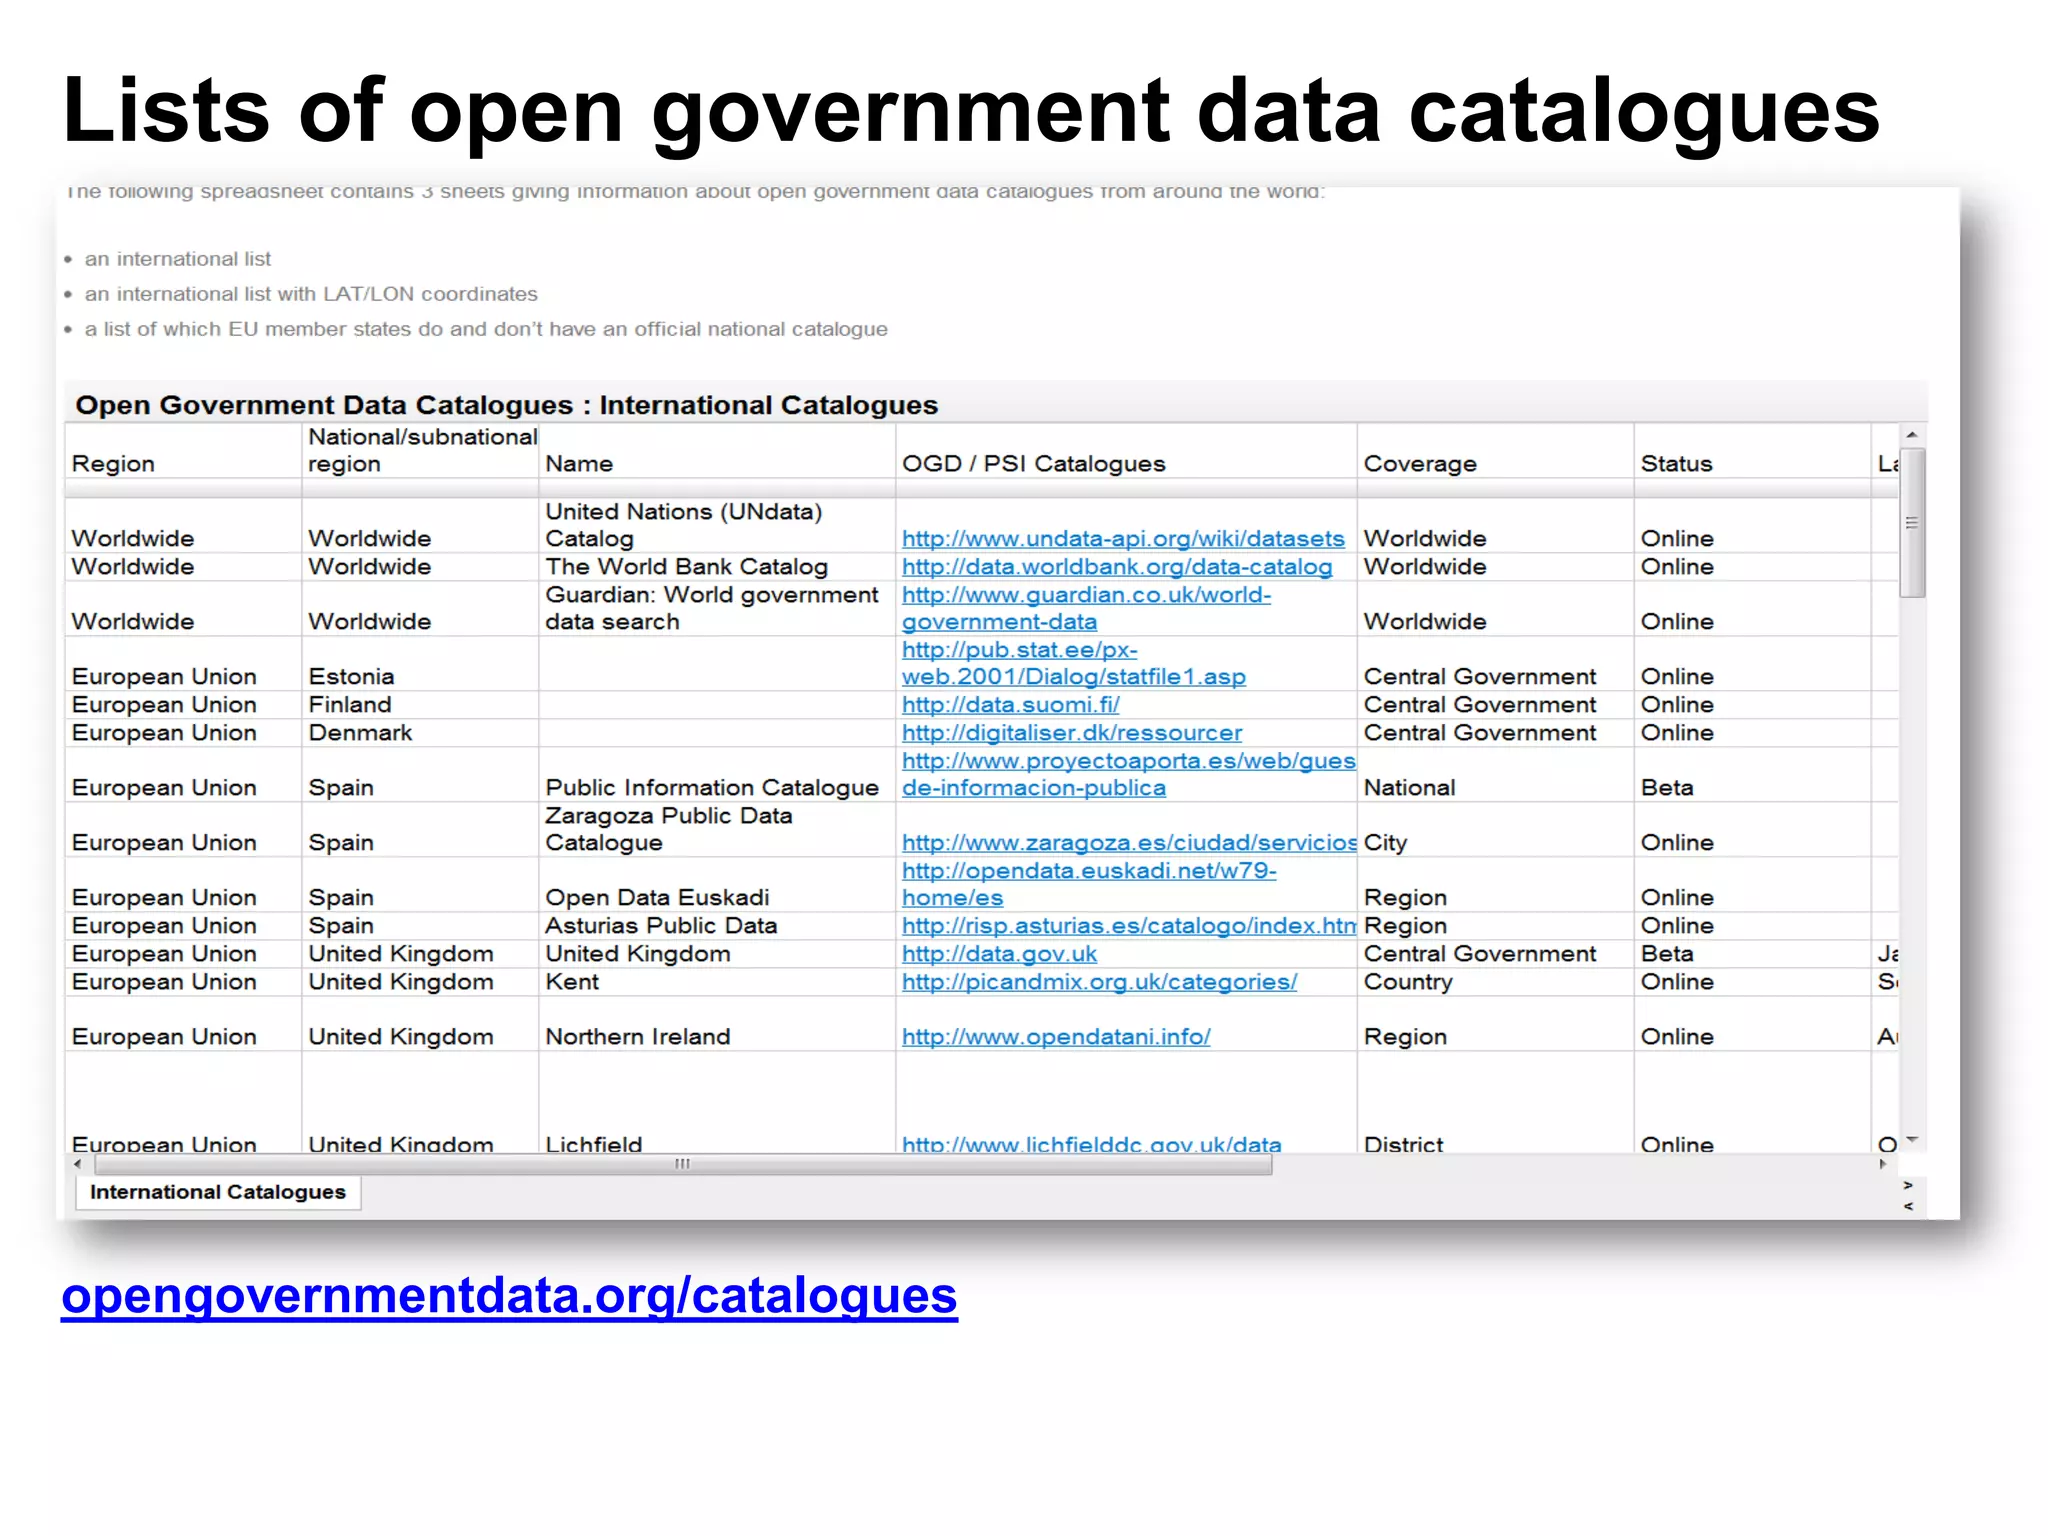Open the data.suomi.fi link

(x=1011, y=704)
